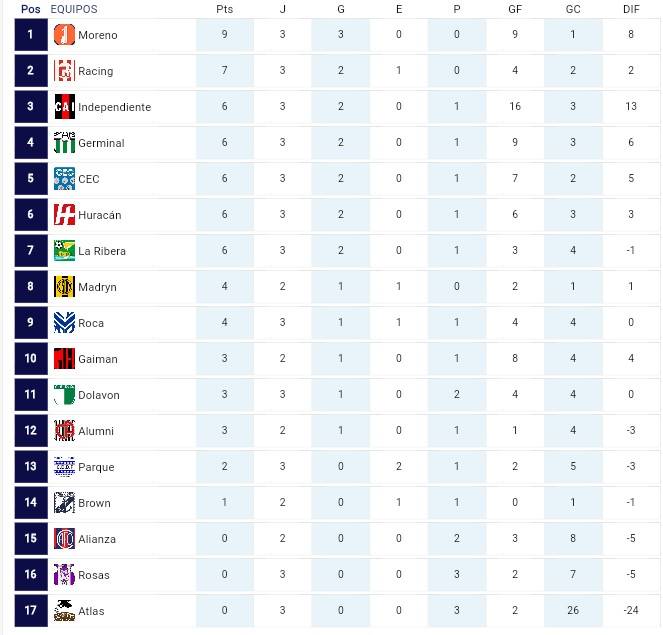
Task: Click the GF column header
Action: tap(515, 9)
